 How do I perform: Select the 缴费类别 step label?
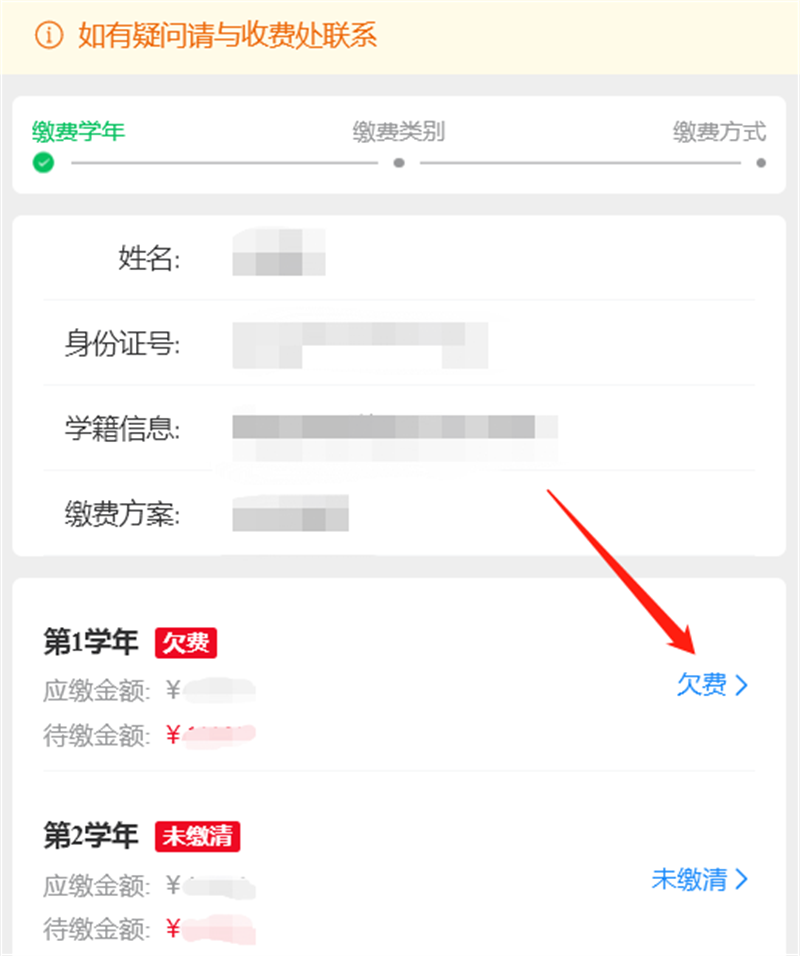399,131
